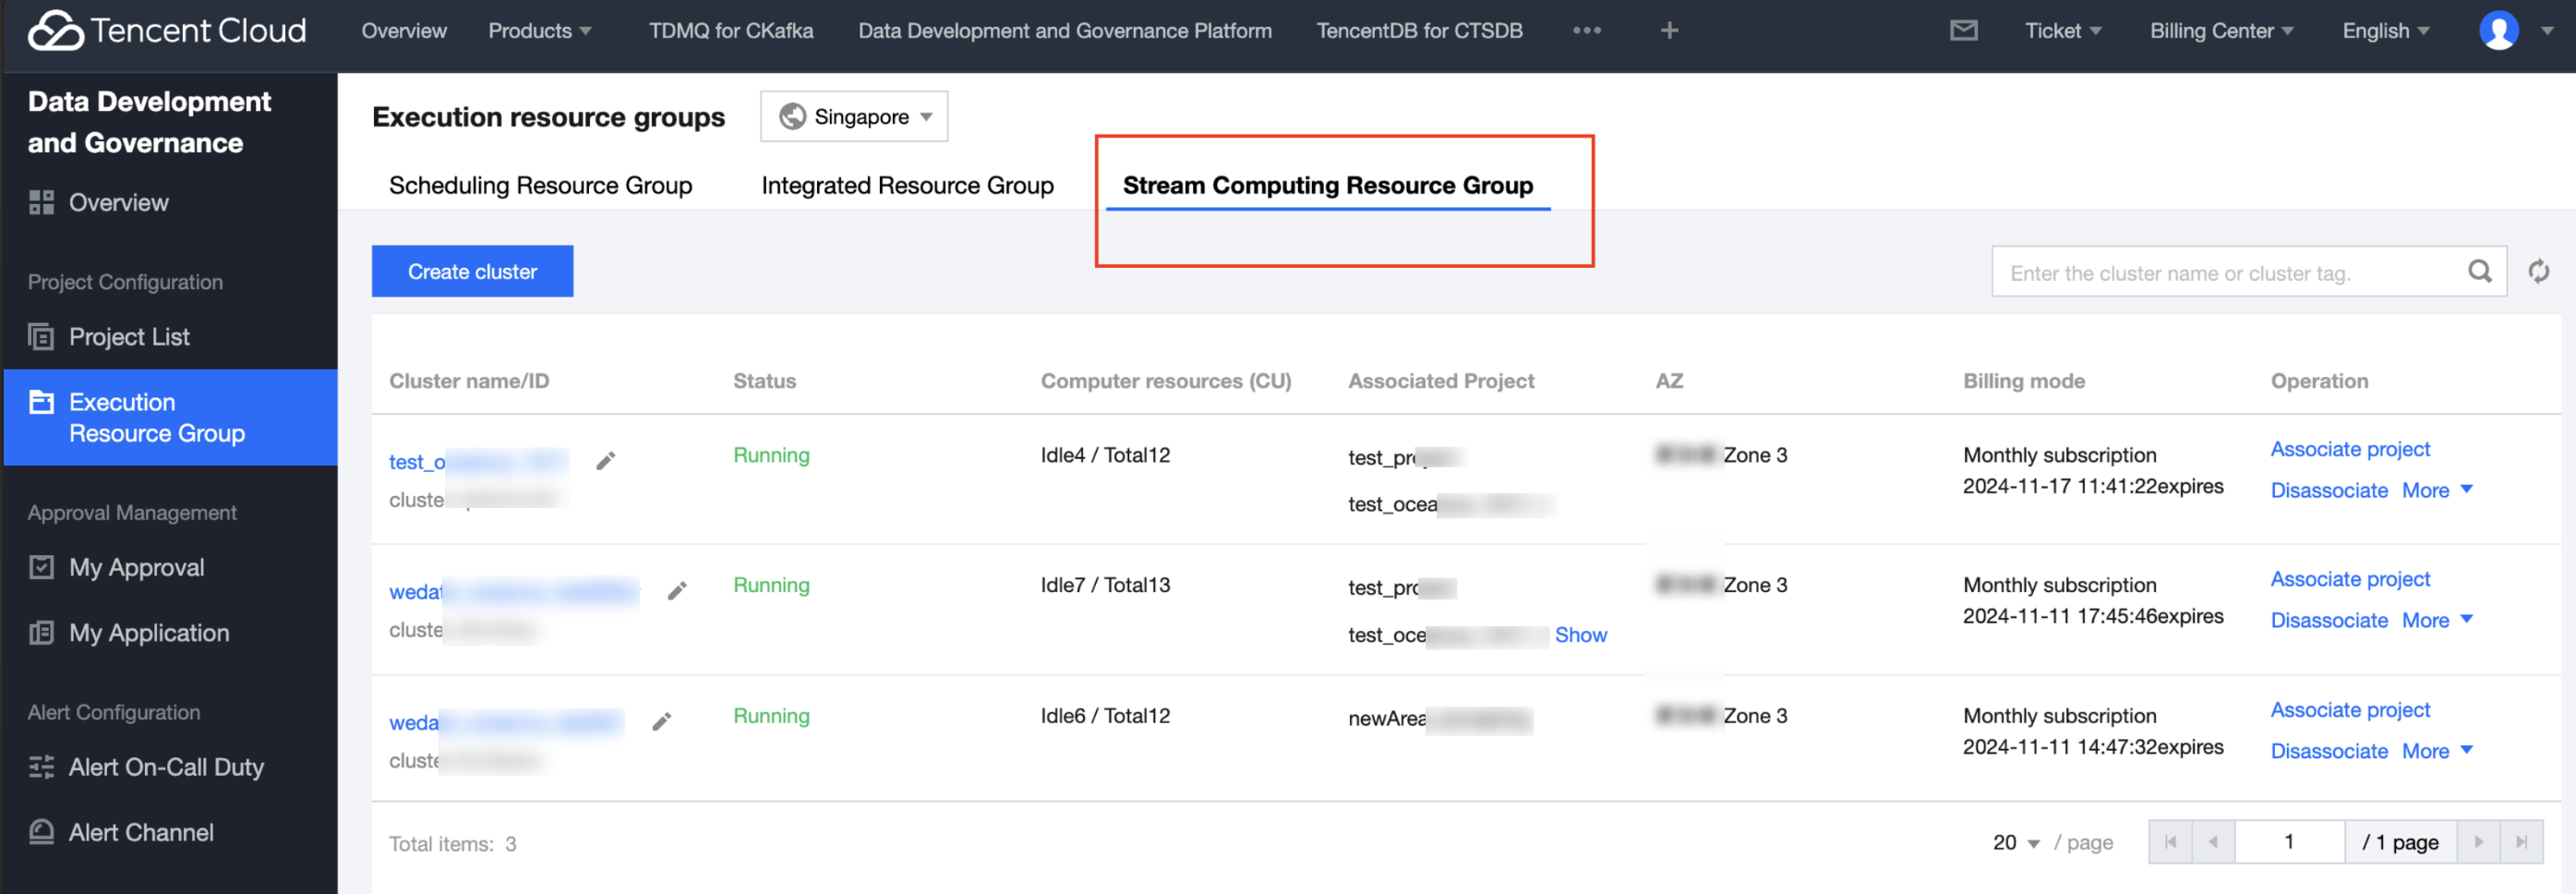Open Project List in the sidebar
The image size is (2576, 894).
click(x=129, y=337)
